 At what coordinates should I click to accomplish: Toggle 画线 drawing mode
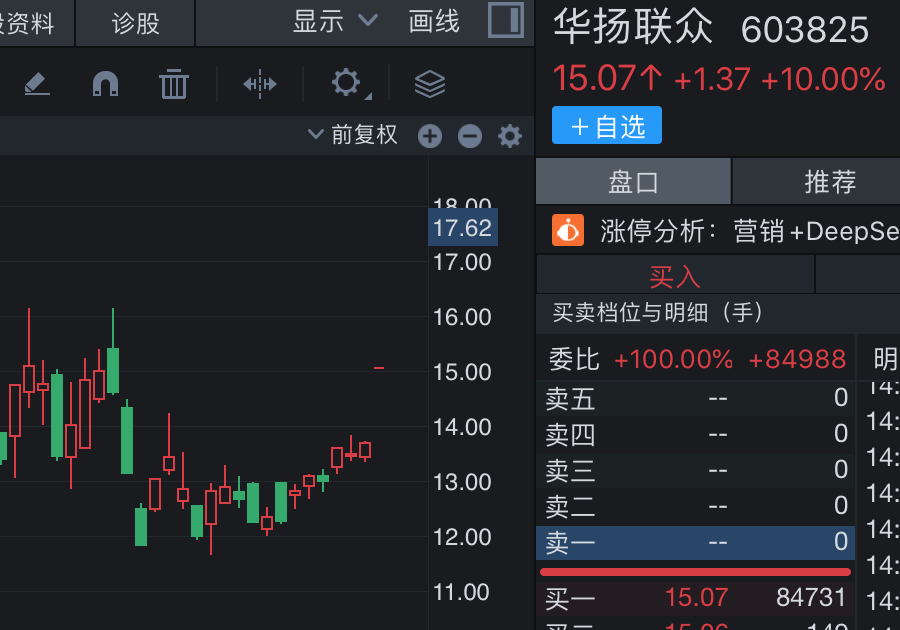point(434,21)
